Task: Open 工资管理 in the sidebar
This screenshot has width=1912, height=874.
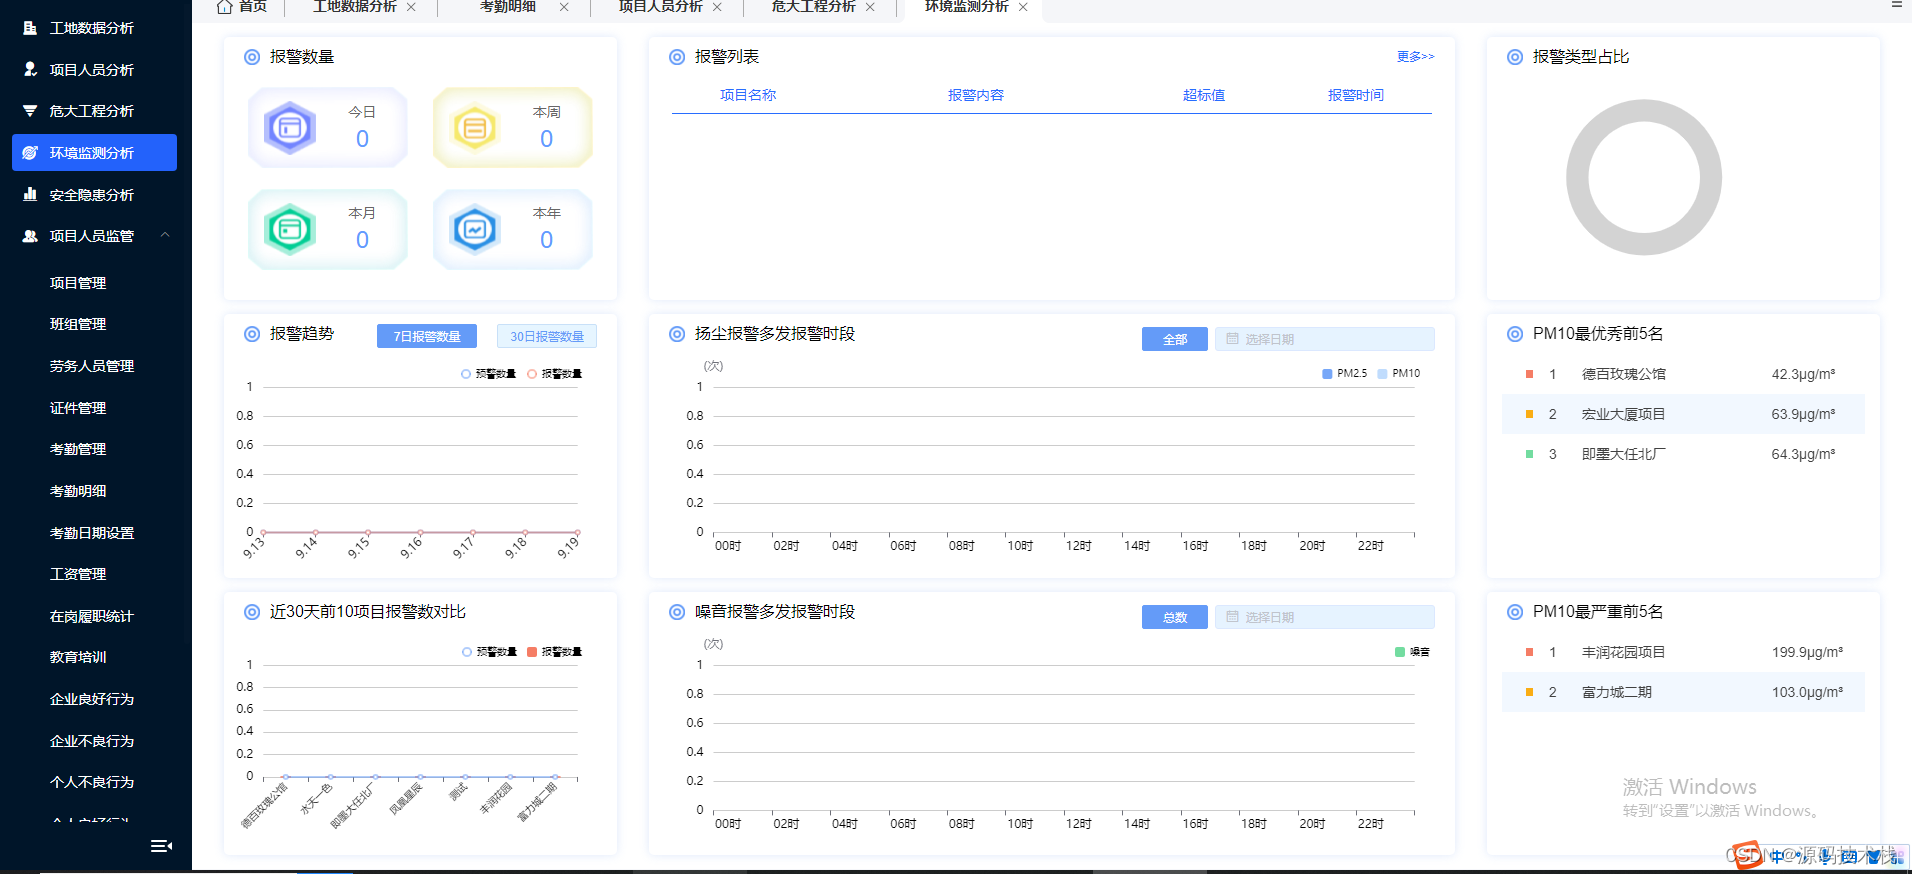Action: click(78, 574)
